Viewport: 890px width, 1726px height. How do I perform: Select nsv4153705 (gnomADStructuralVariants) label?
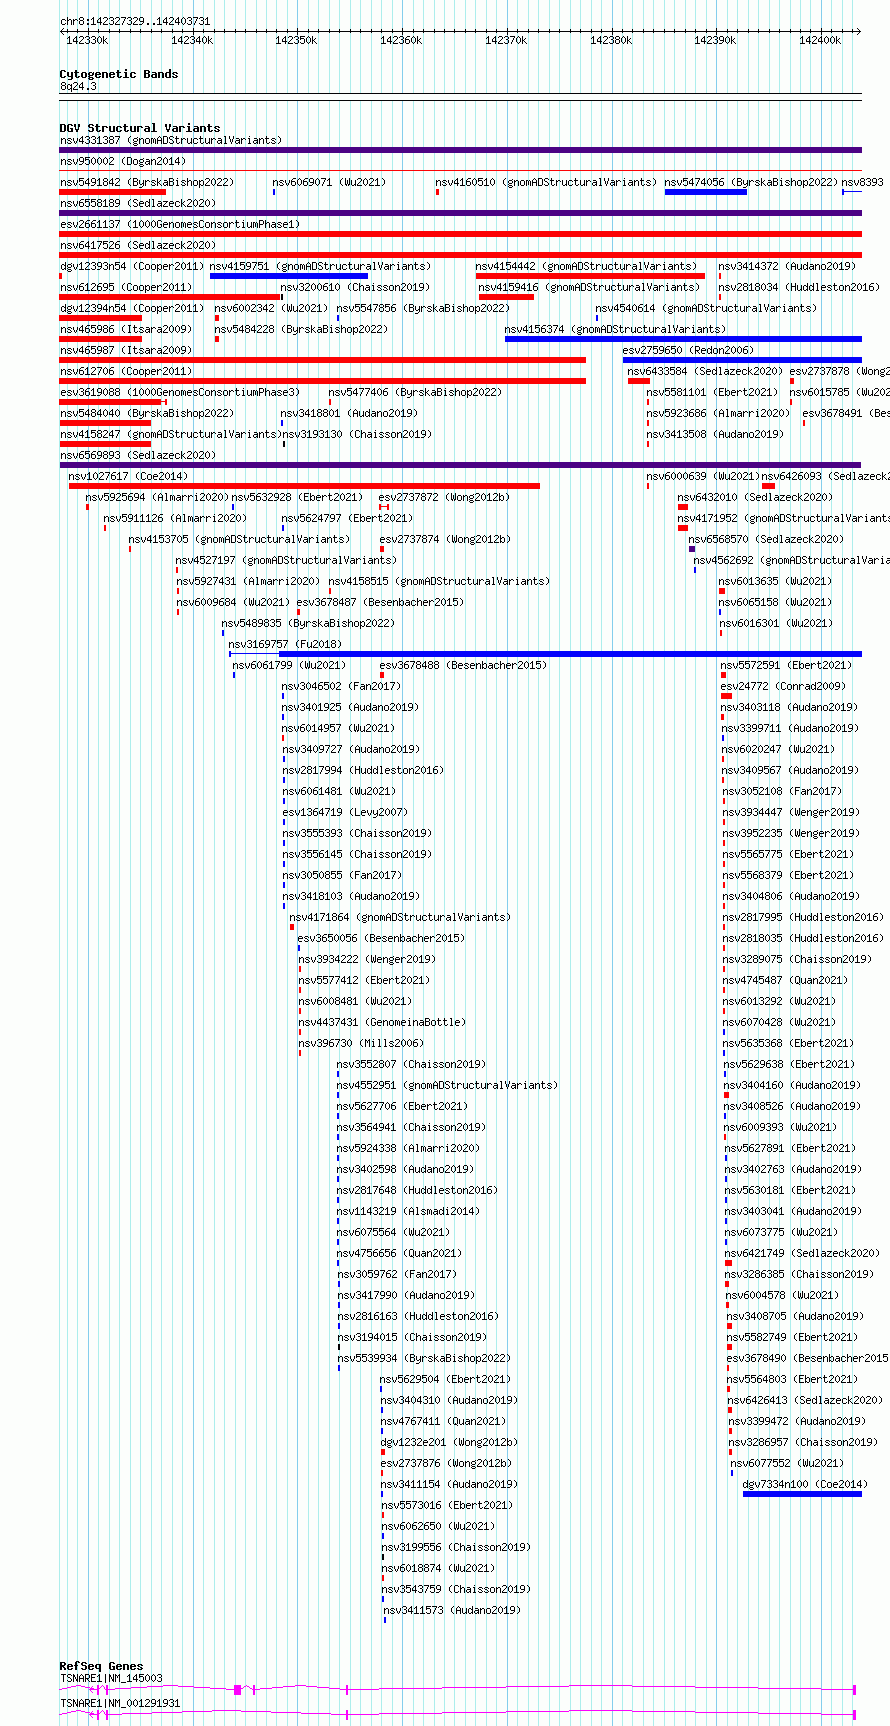[239, 539]
